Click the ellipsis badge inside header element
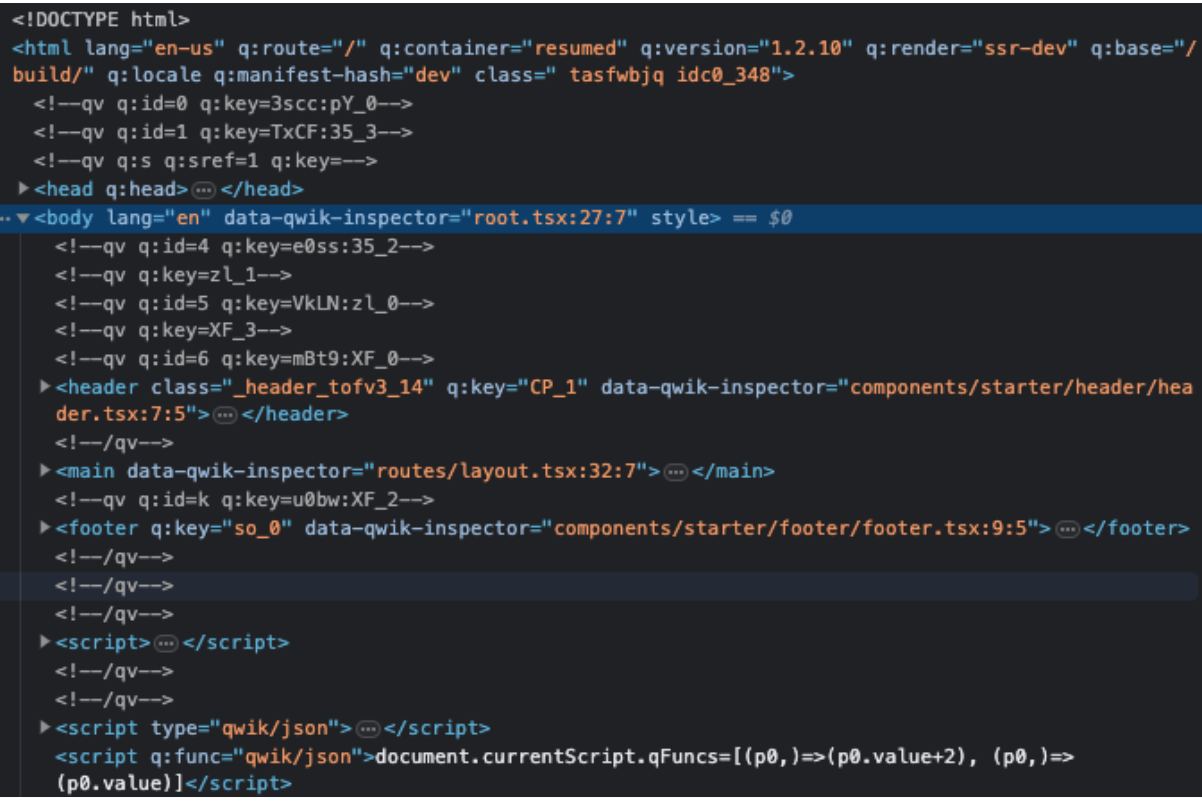 pyautogui.click(x=225, y=415)
